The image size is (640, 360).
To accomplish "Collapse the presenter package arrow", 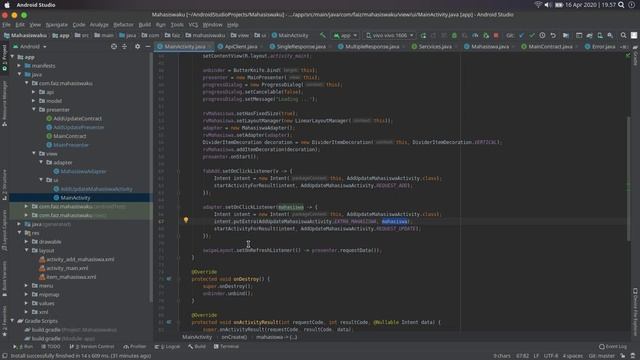I will coord(34,109).
